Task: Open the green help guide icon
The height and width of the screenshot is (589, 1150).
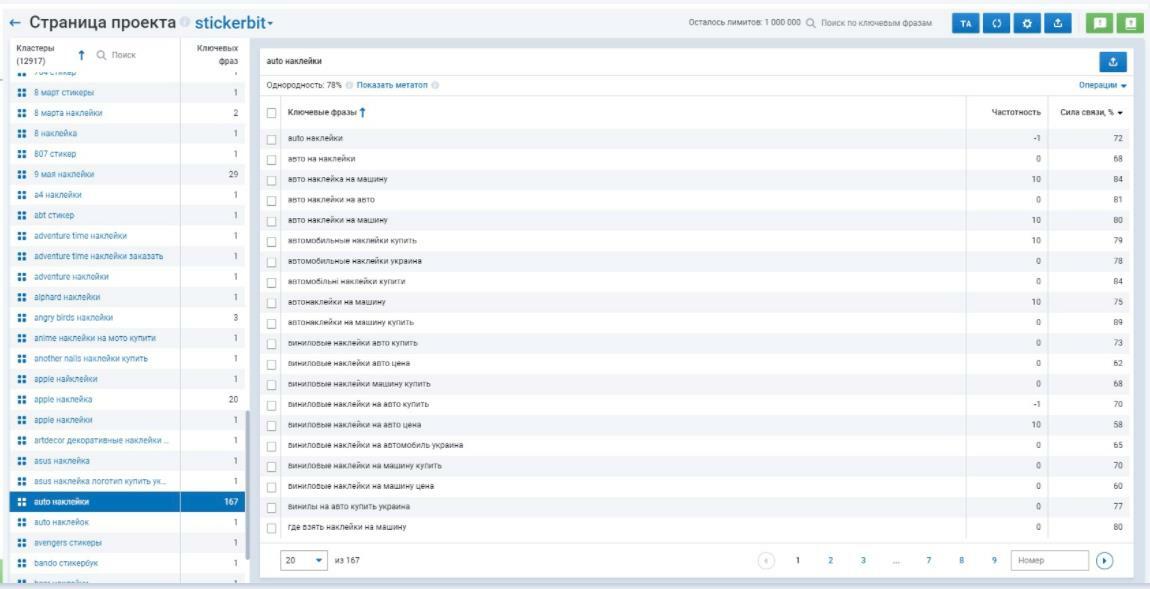Action: click(x=1131, y=19)
